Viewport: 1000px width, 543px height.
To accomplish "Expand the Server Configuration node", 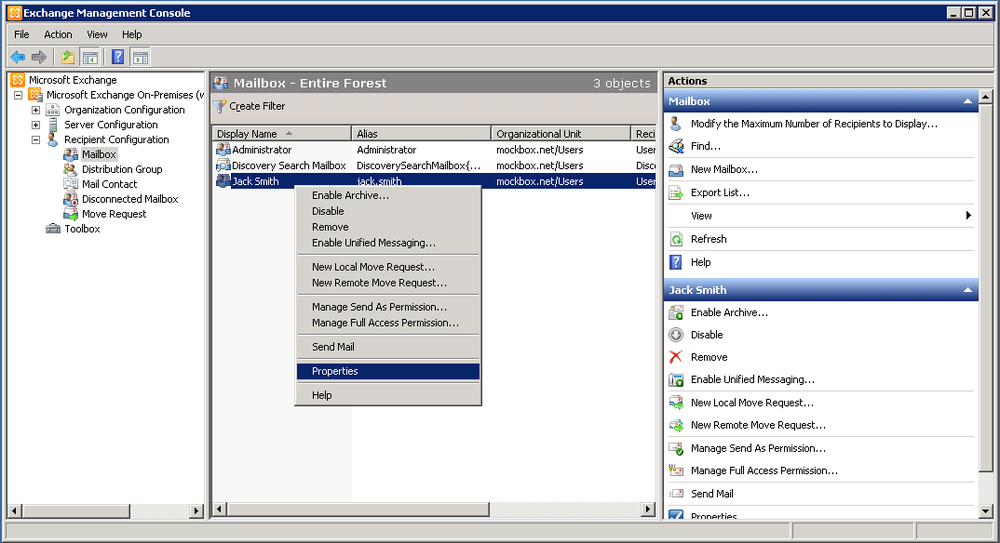I will click(36, 125).
